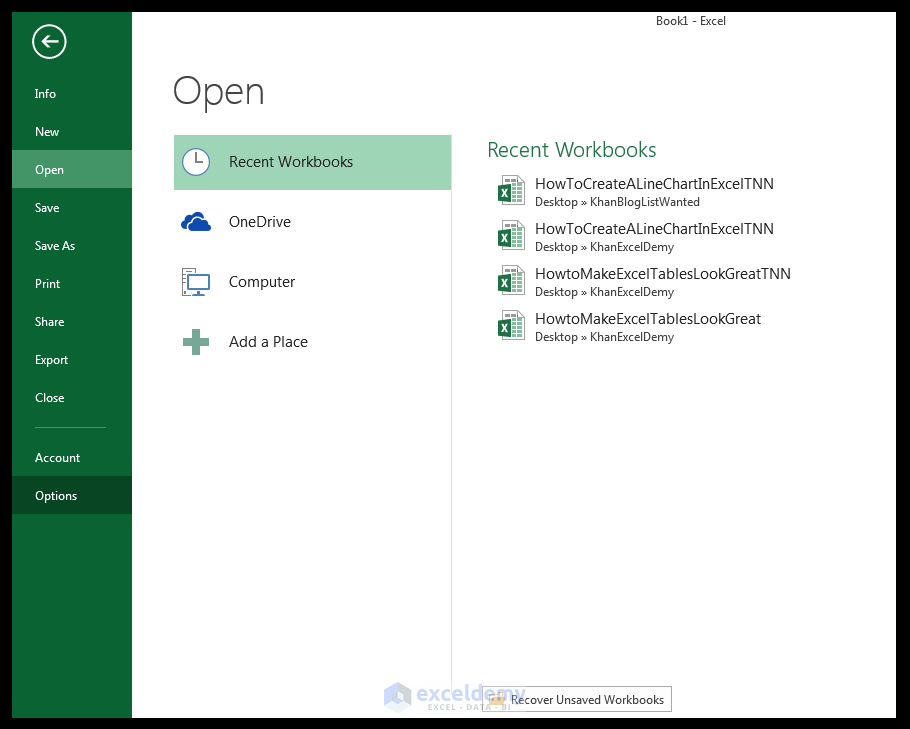Click Recover Unsaved Workbooks button
This screenshot has width=910, height=729.
[x=577, y=699]
